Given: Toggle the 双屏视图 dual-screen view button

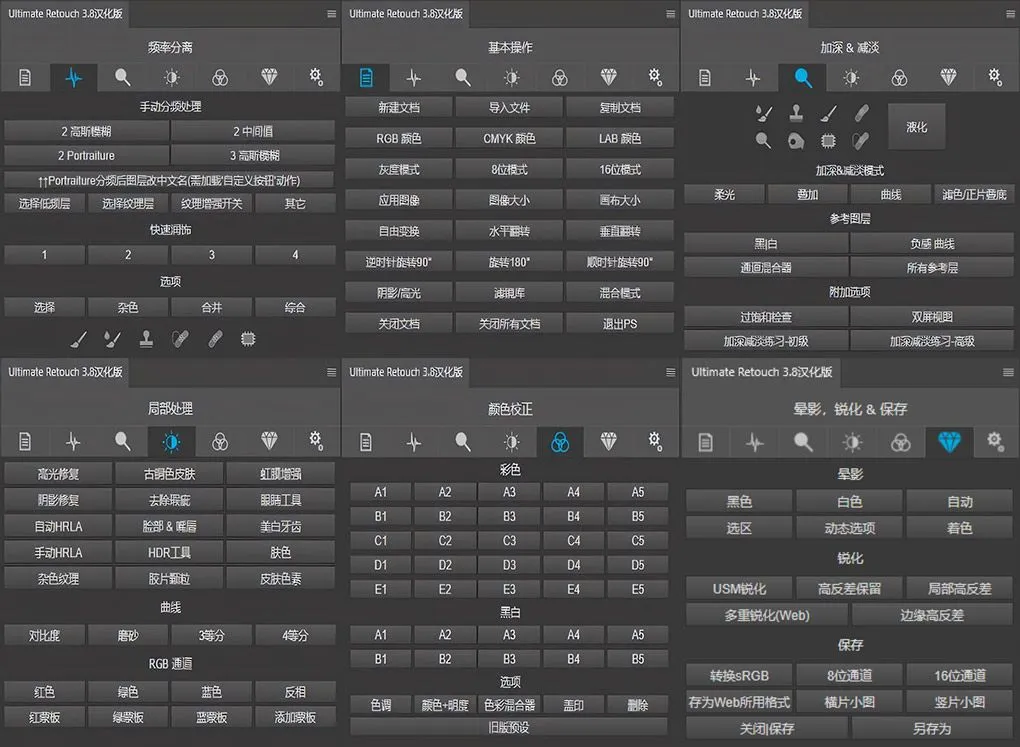Looking at the screenshot, I should [x=932, y=316].
